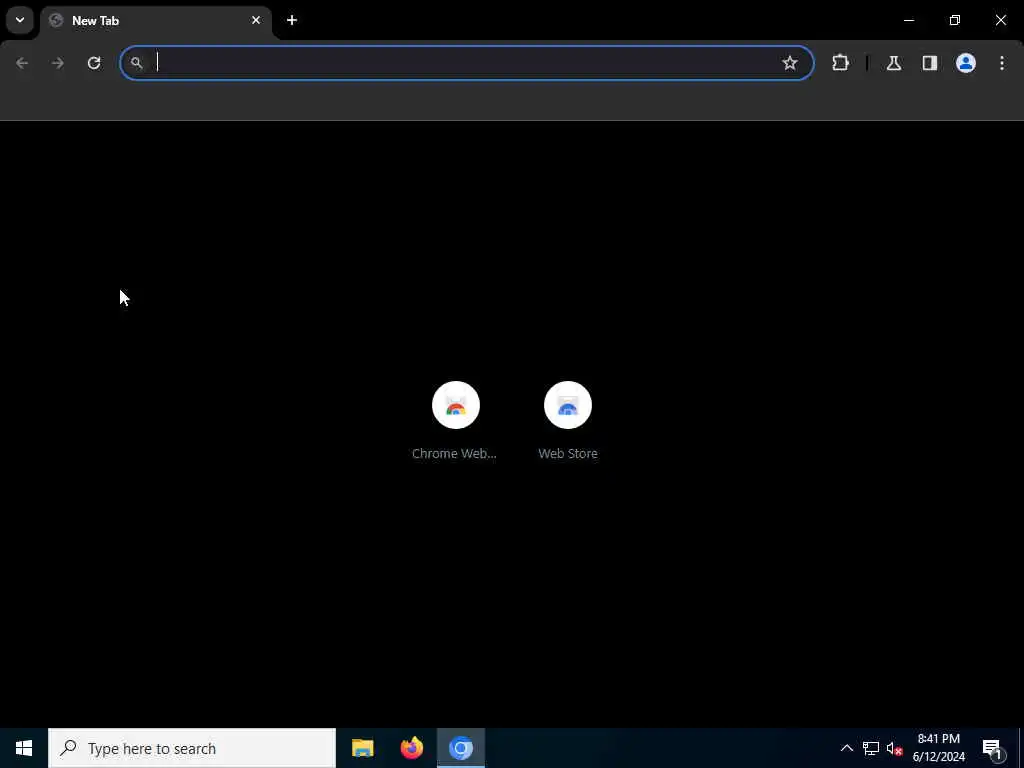Click the muted volume tray icon

coord(894,748)
